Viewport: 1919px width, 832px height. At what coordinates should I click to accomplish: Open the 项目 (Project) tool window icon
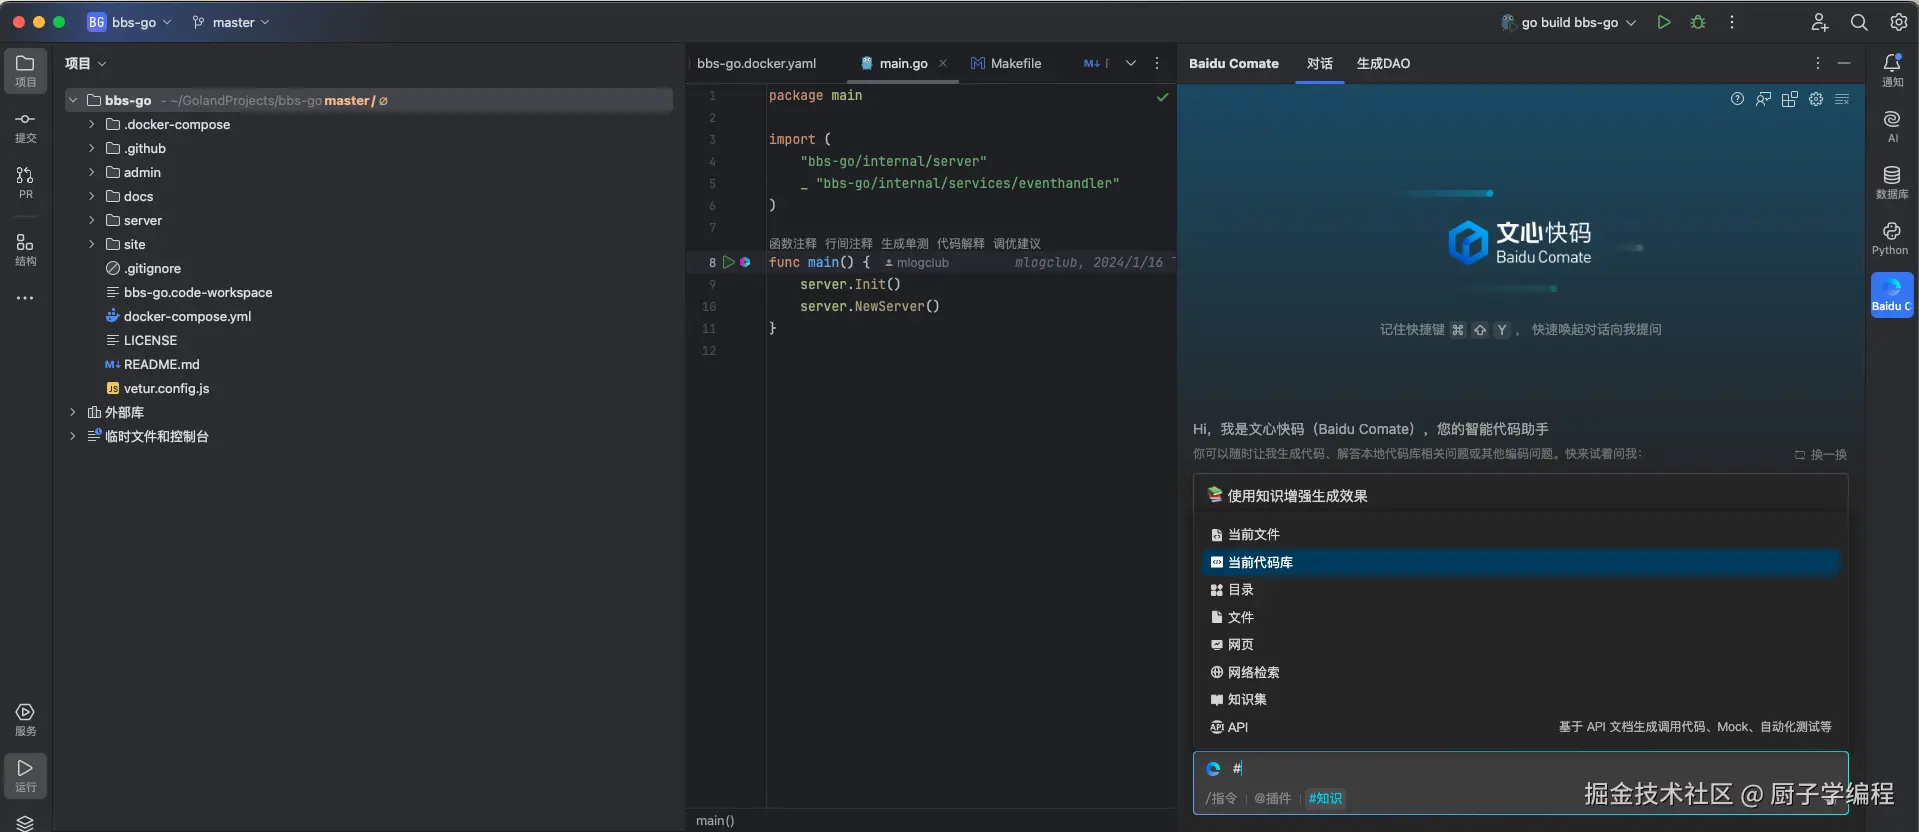tap(25, 70)
